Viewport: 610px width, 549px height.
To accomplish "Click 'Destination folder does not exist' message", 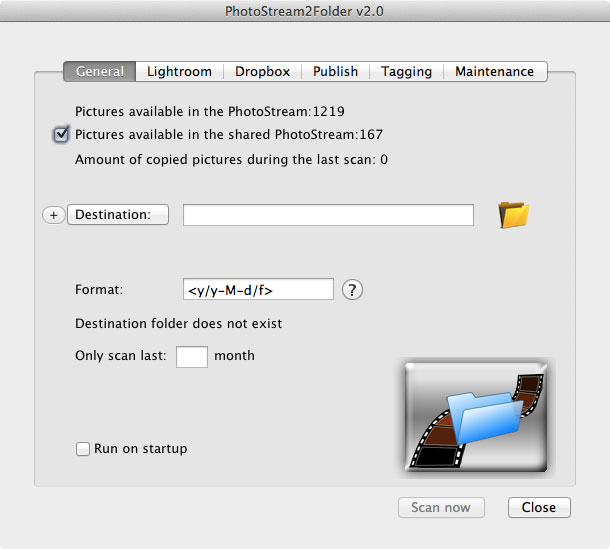I will pyautogui.click(x=179, y=324).
